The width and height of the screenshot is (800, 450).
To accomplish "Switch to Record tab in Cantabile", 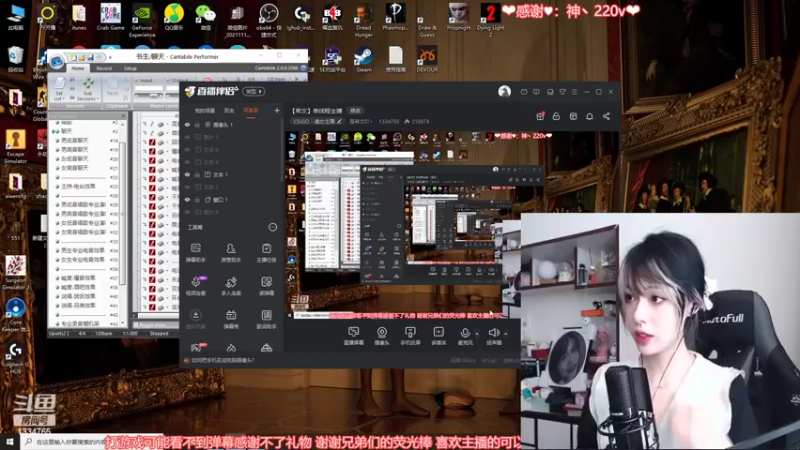I will [x=104, y=68].
